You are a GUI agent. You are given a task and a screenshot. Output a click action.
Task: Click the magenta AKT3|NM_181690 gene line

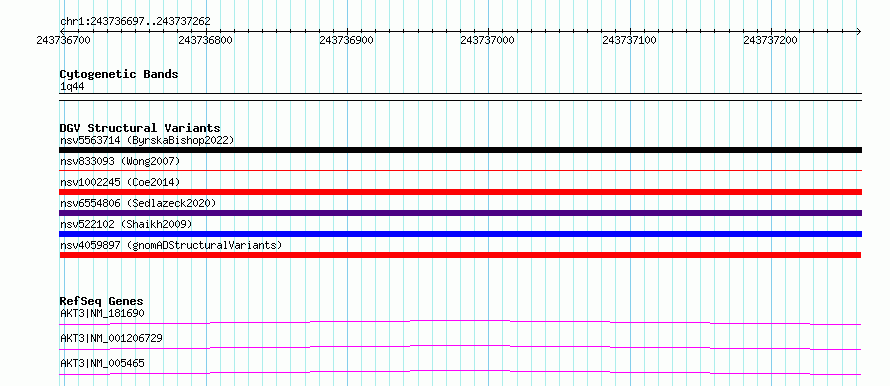pos(460,322)
